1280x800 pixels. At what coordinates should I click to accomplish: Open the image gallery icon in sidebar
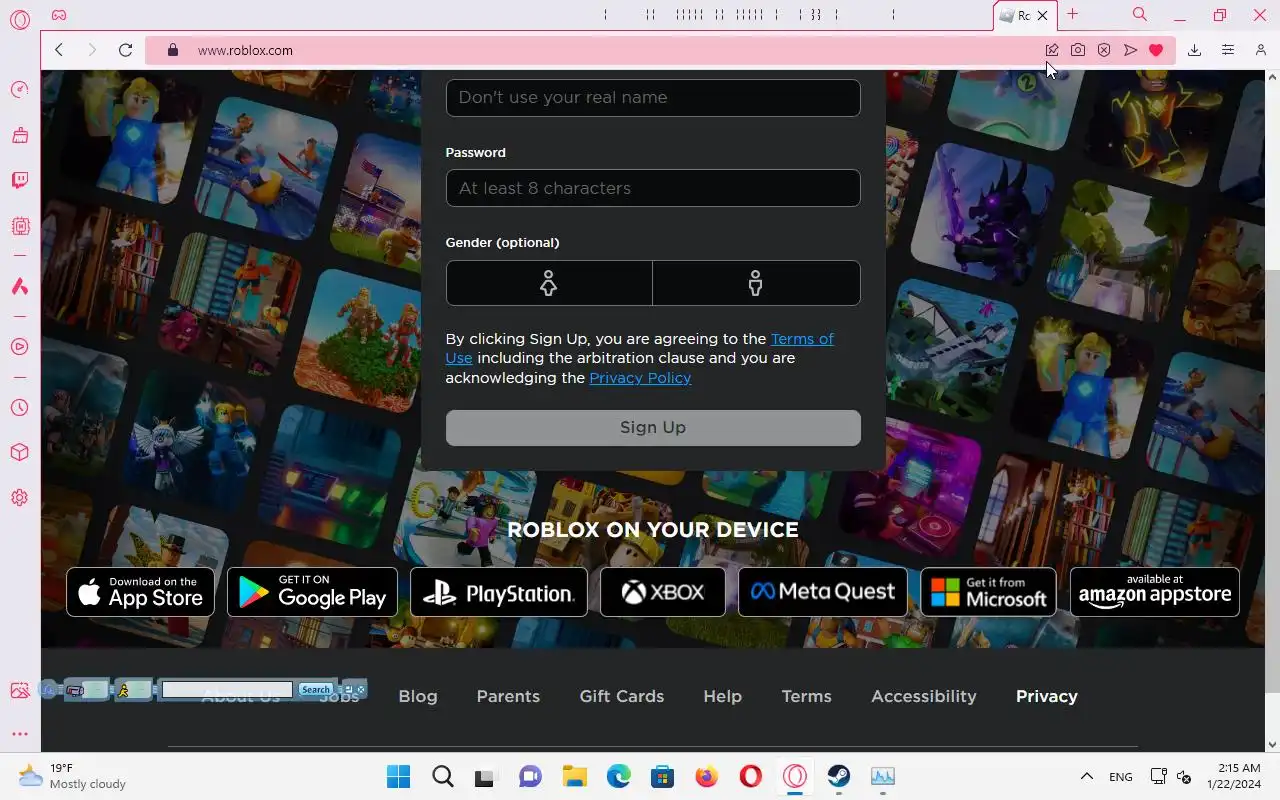[x=19, y=690]
